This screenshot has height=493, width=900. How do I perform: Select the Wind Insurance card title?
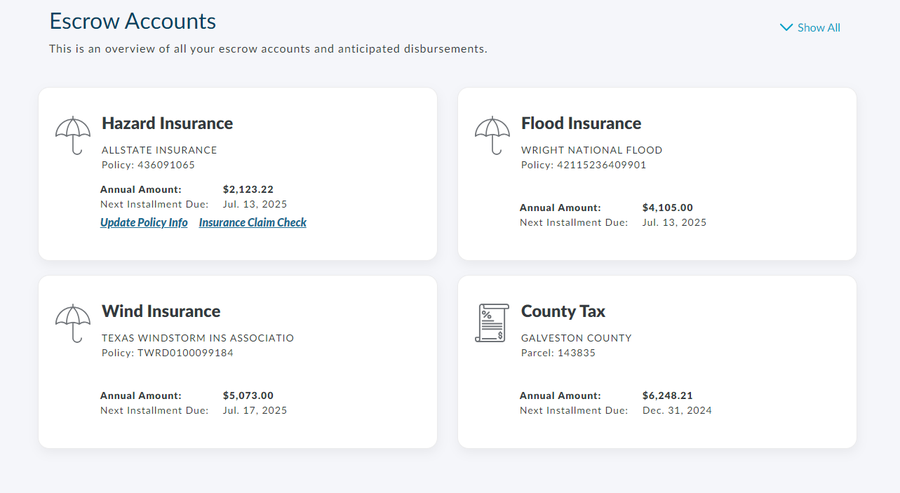point(161,311)
